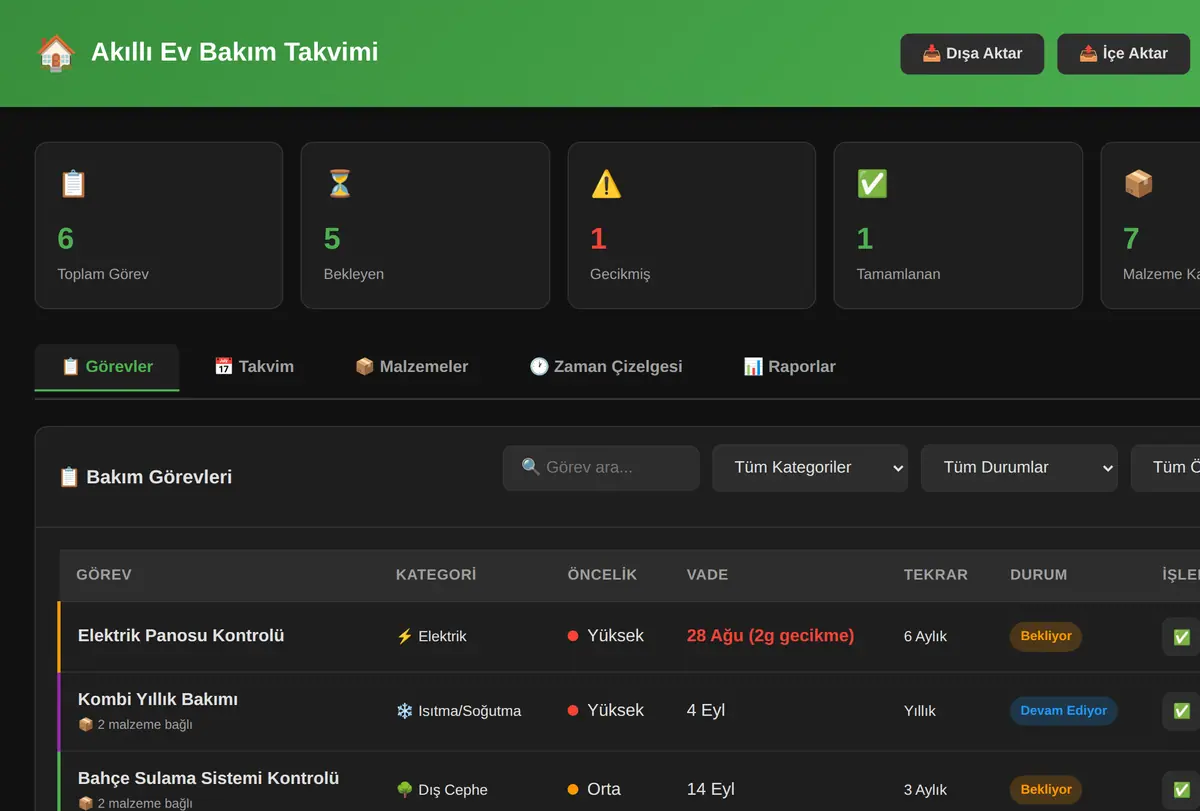Click the TEKRAR column header
The image size is (1200, 811).
pos(935,575)
